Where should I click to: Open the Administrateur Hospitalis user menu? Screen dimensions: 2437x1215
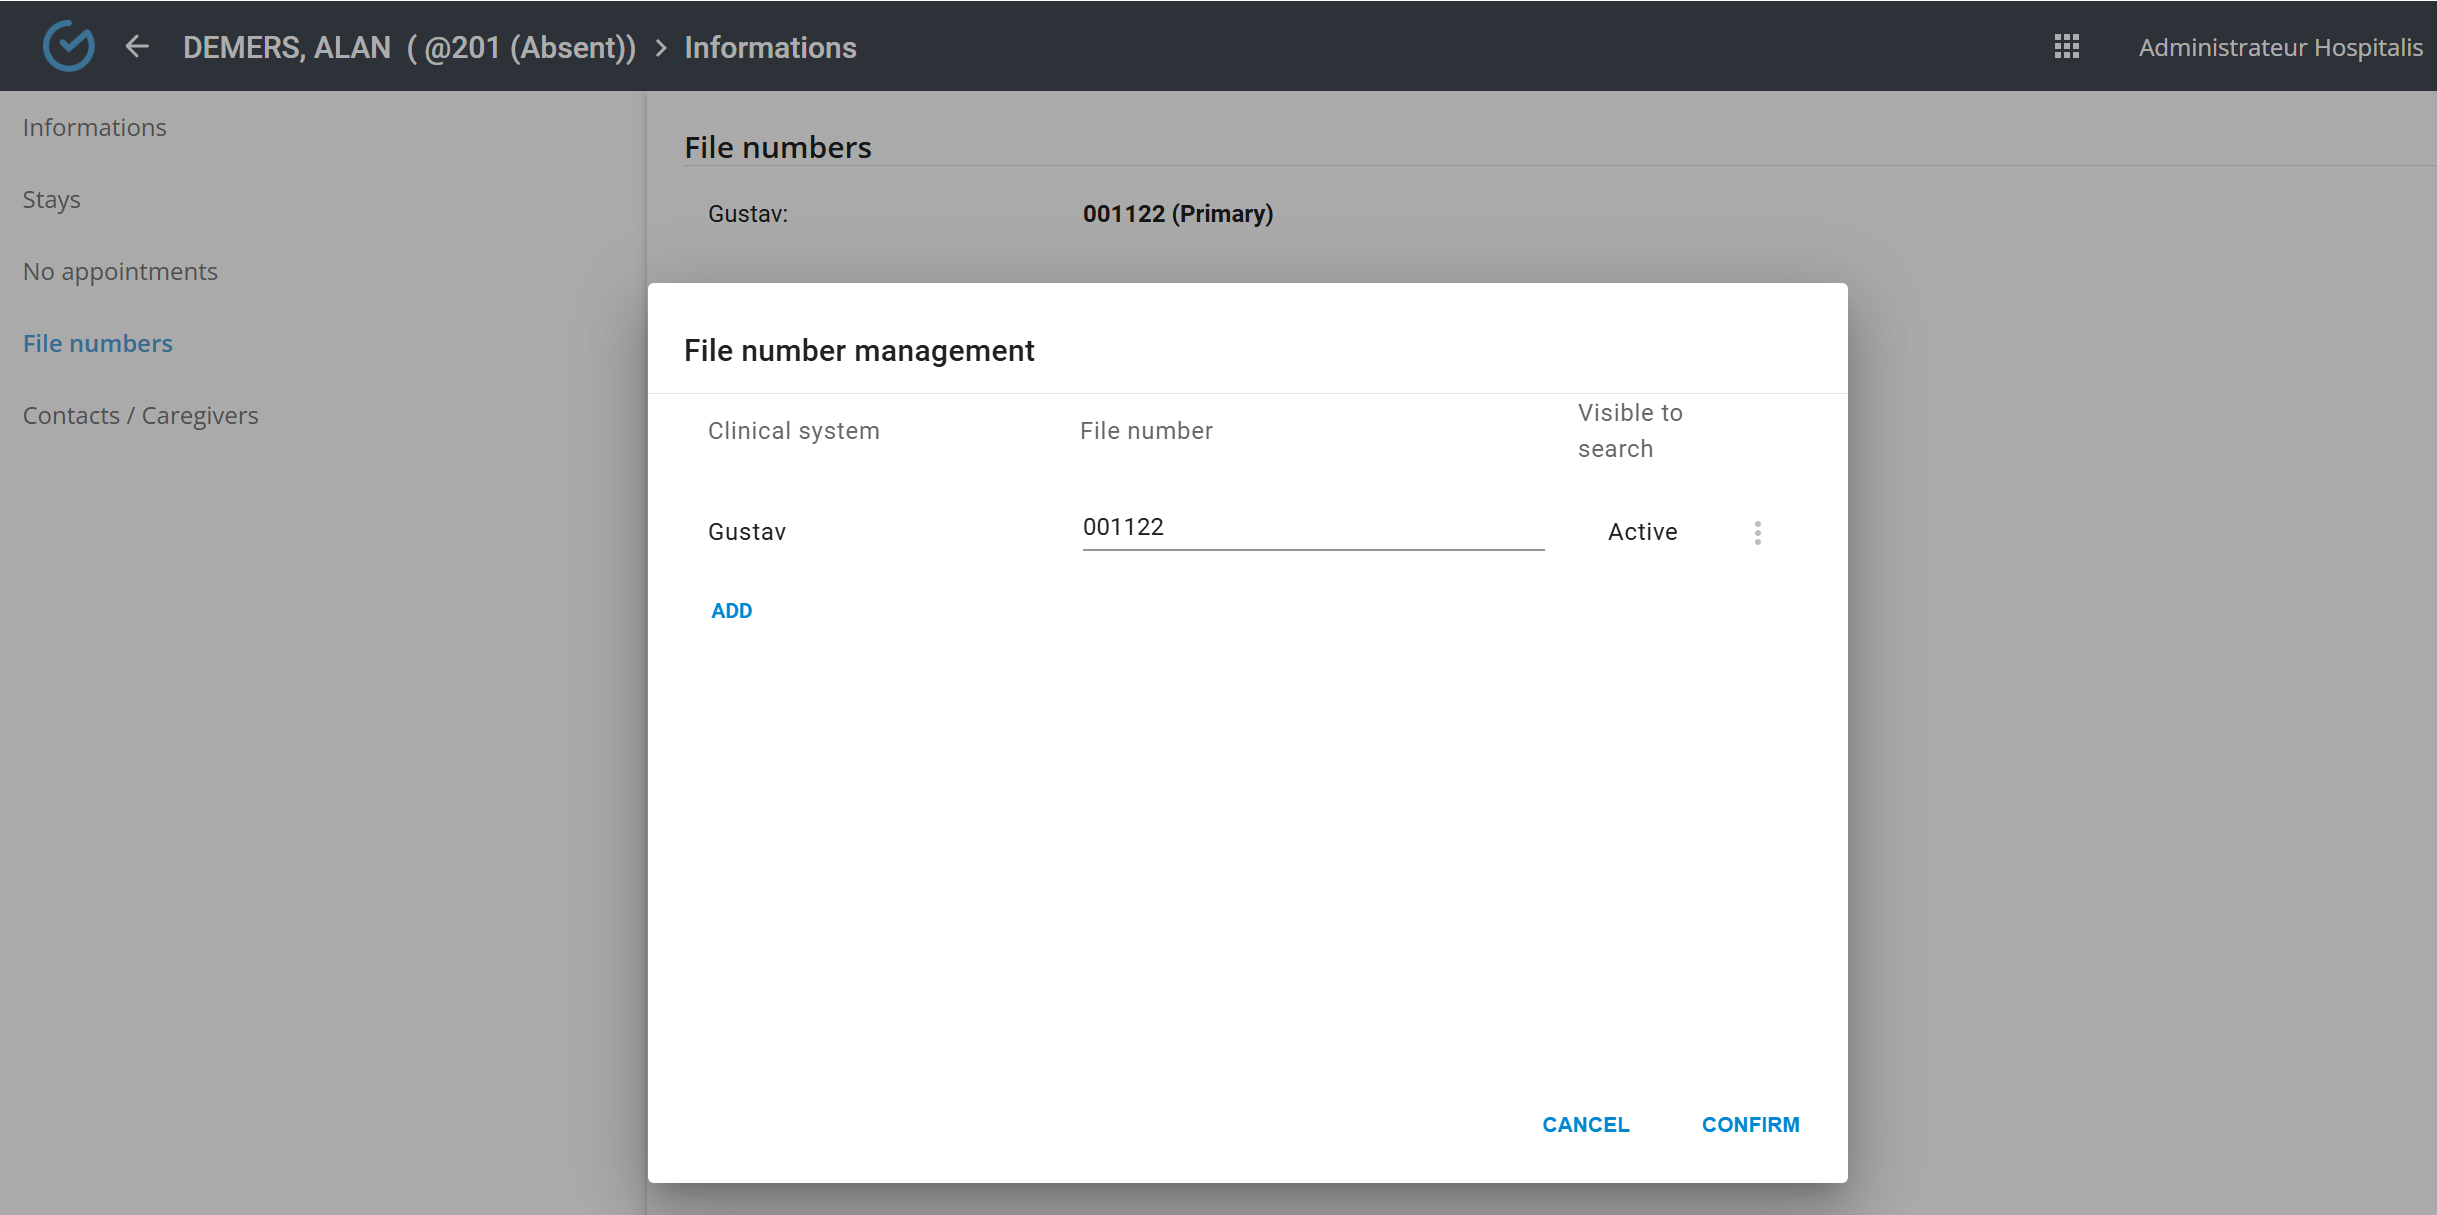point(2279,47)
